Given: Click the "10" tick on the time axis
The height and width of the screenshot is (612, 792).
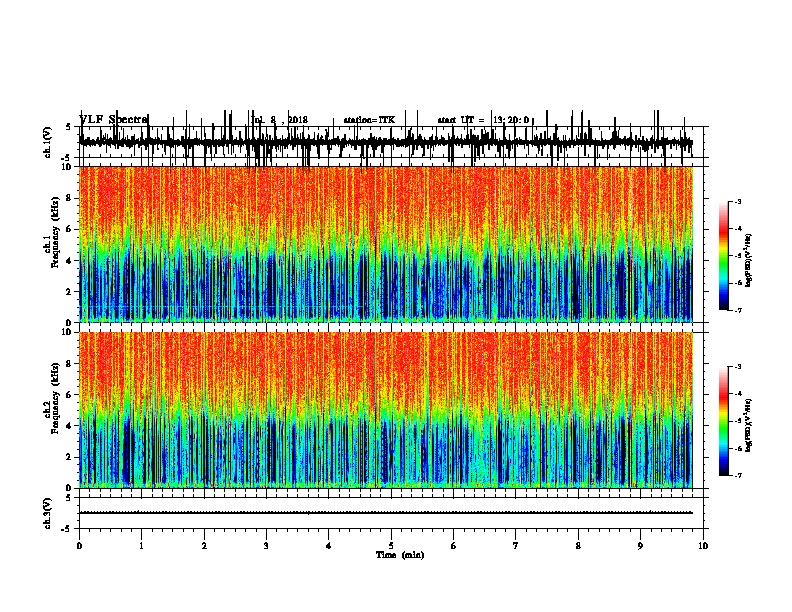Looking at the screenshot, I should coord(703,546).
